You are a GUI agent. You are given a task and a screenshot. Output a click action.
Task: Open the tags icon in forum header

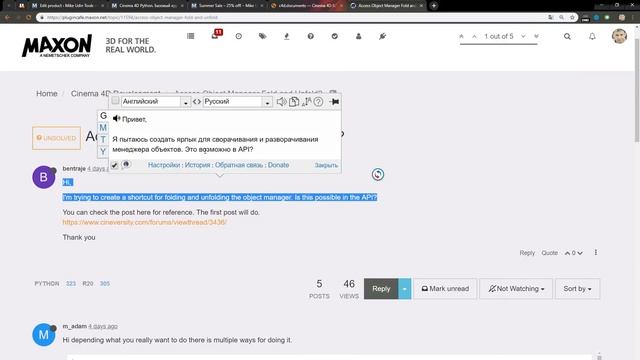262,36
